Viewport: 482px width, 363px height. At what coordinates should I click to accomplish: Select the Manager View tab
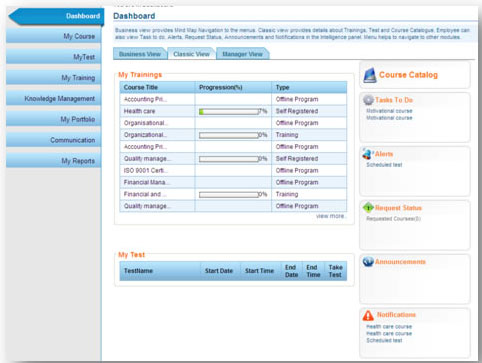[242, 54]
